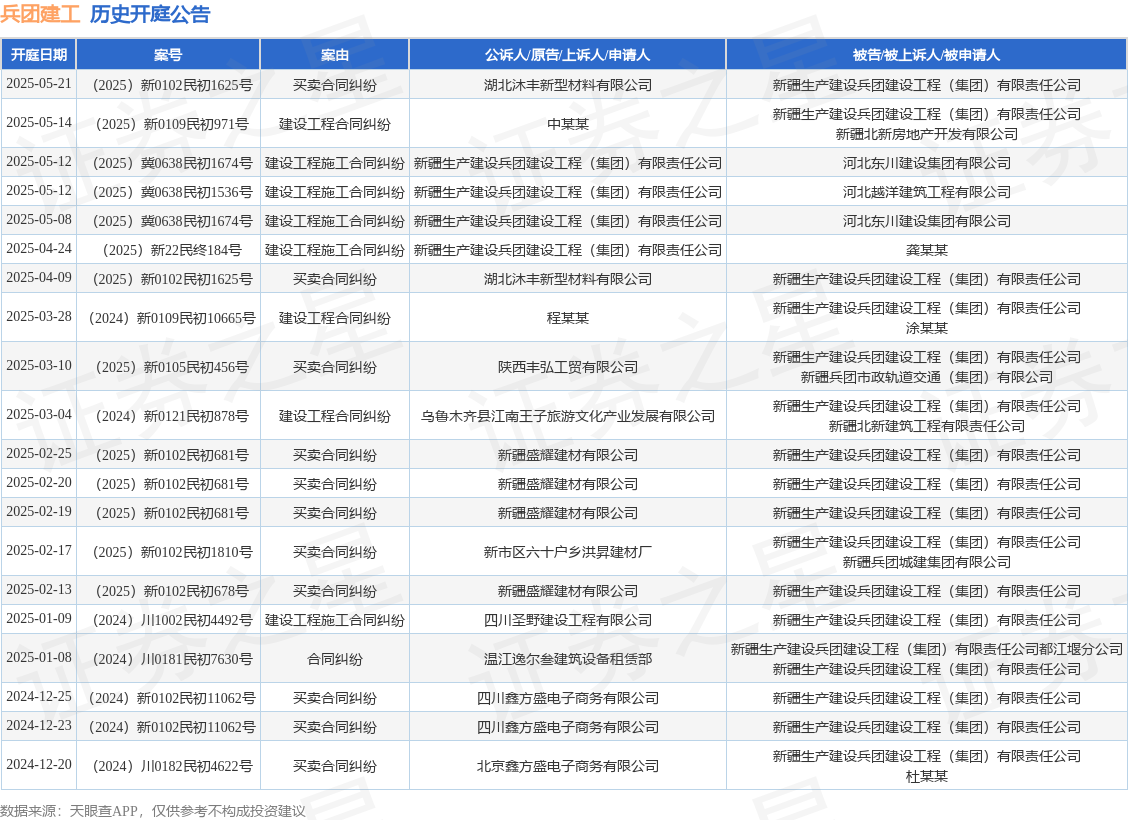Click date 2025-03-04
This screenshot has height=820, width=1128.
tap(39, 414)
